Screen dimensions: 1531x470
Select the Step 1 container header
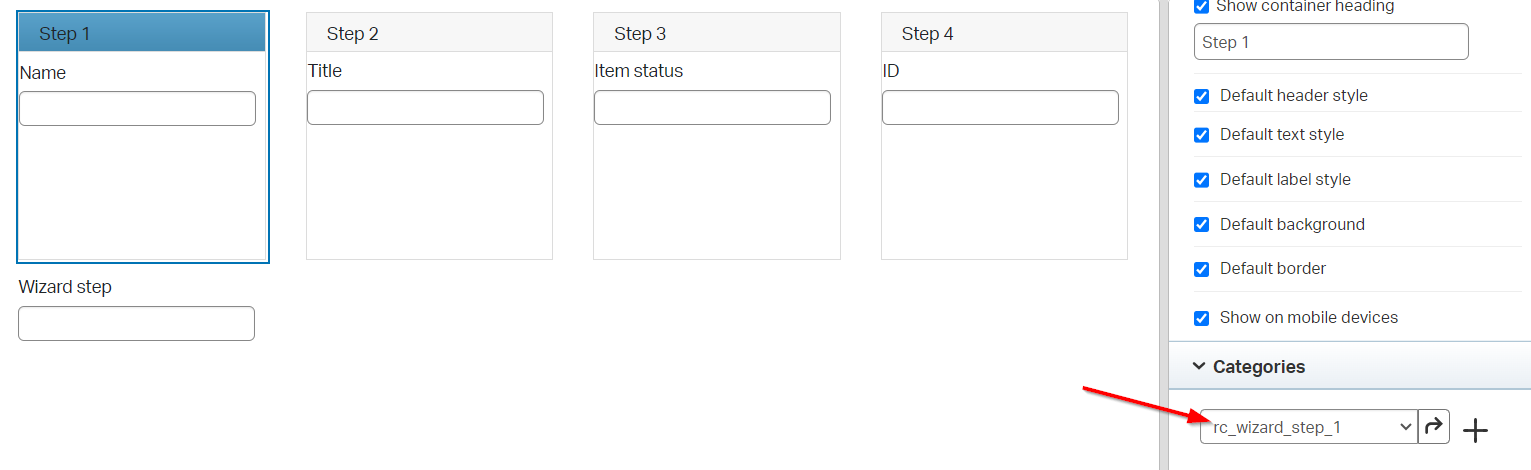(x=142, y=34)
